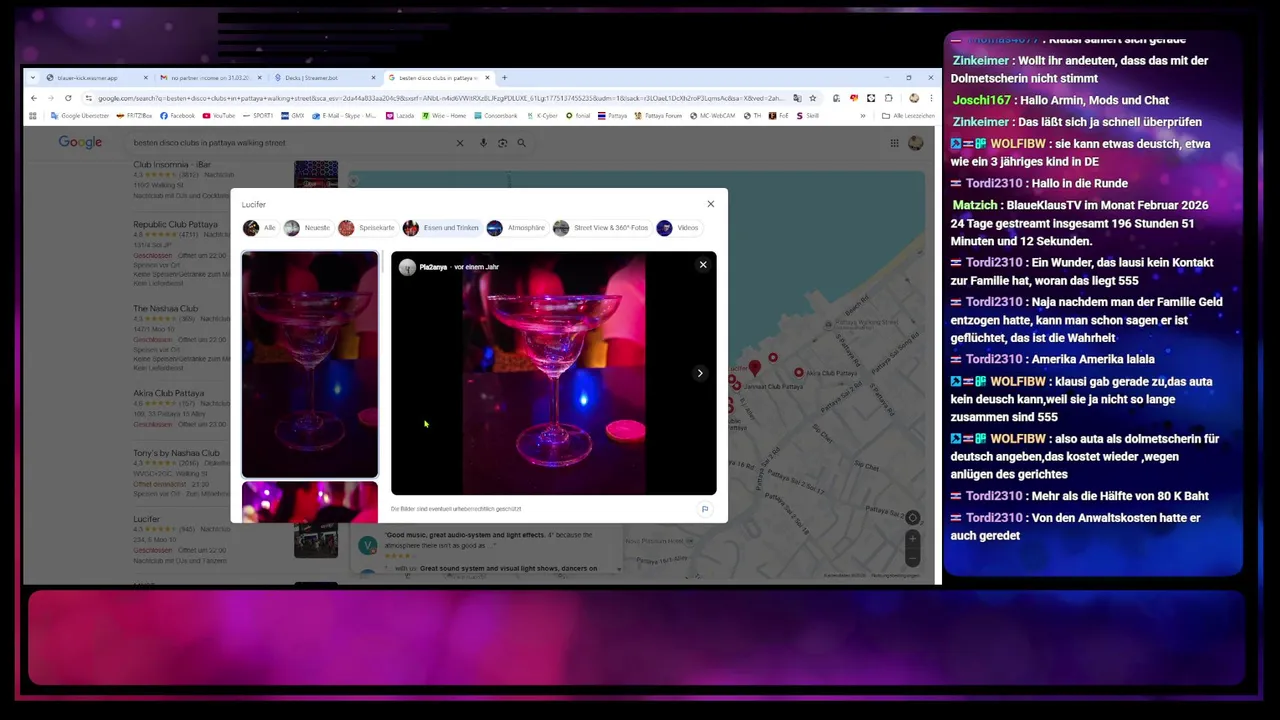Go back in the browser
This screenshot has height=720, width=1280.
pyautogui.click(x=33, y=98)
